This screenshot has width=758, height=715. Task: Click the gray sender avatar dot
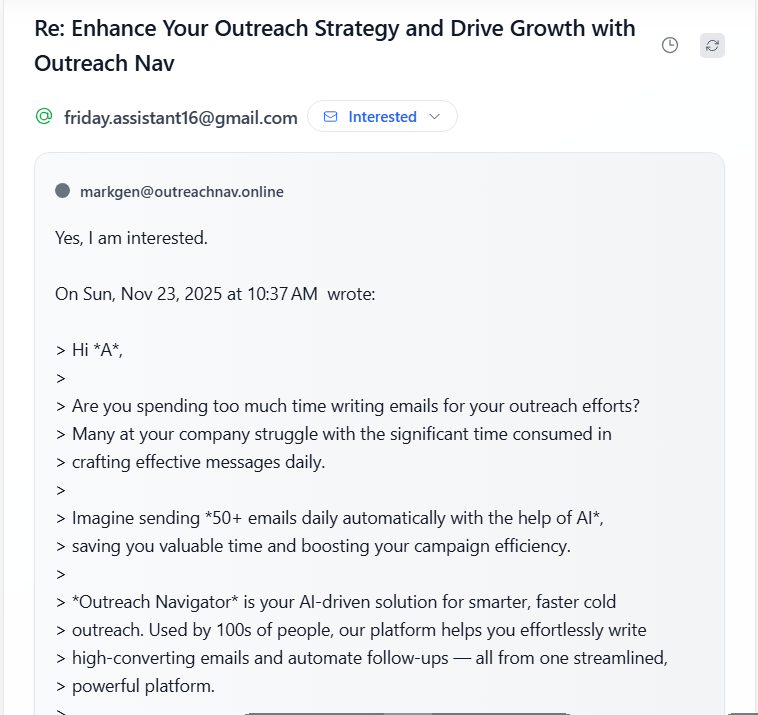coord(62,191)
